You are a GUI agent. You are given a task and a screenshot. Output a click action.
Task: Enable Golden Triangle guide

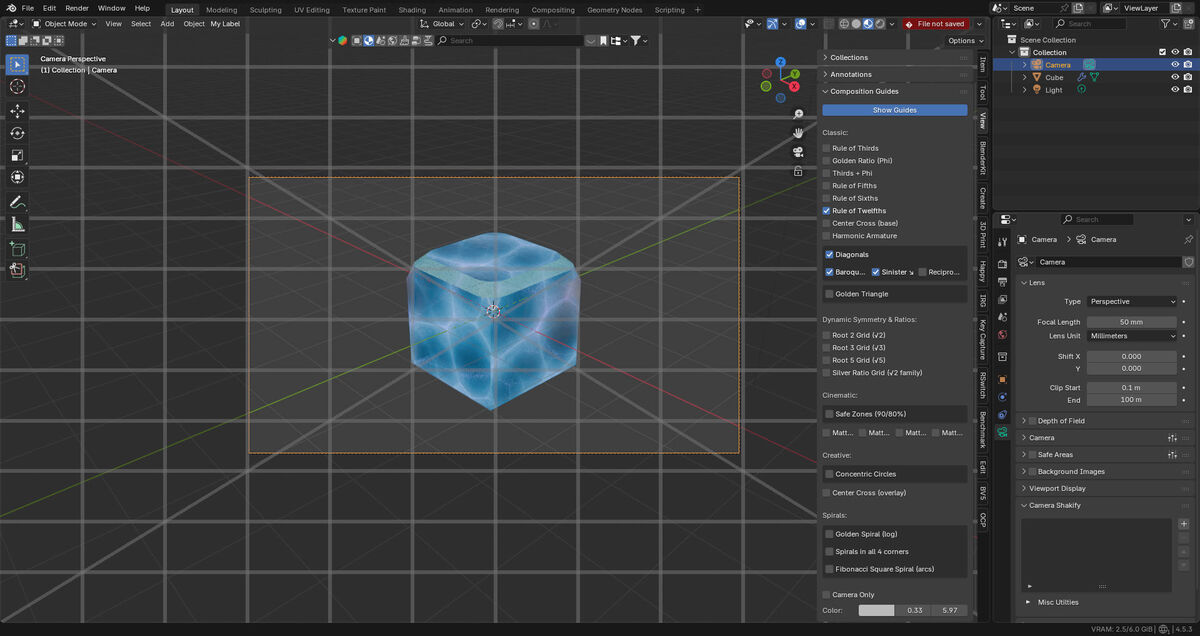tap(830, 294)
